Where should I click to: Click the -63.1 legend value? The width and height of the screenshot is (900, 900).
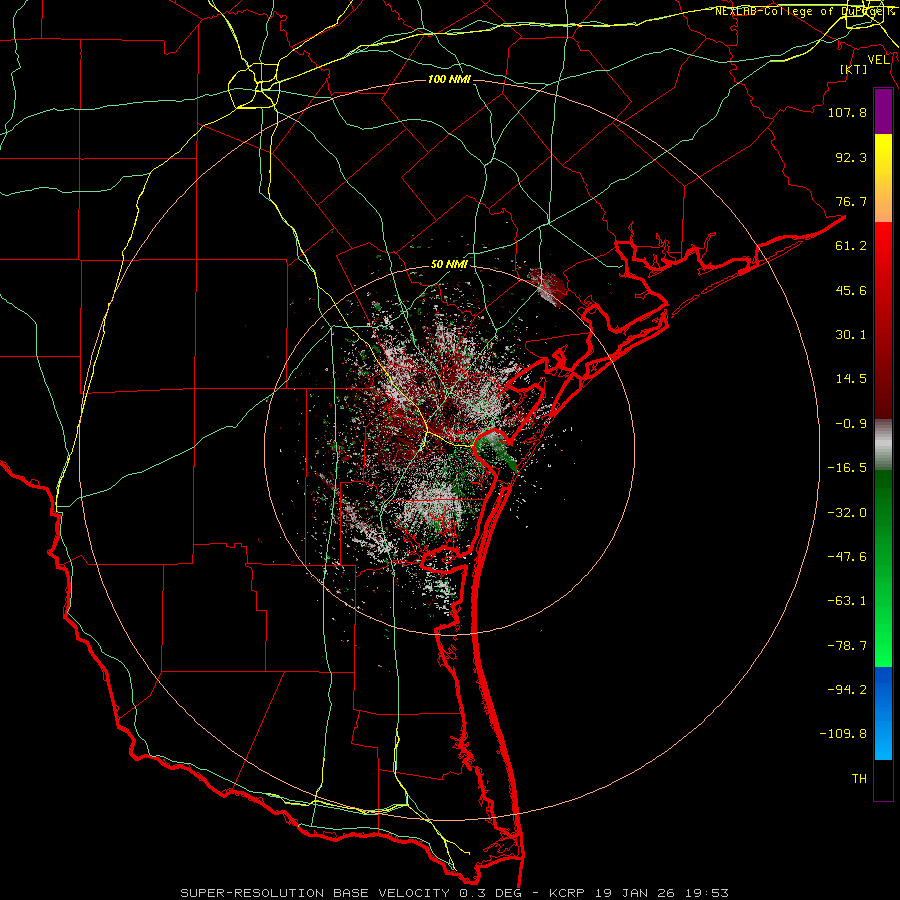tap(847, 601)
